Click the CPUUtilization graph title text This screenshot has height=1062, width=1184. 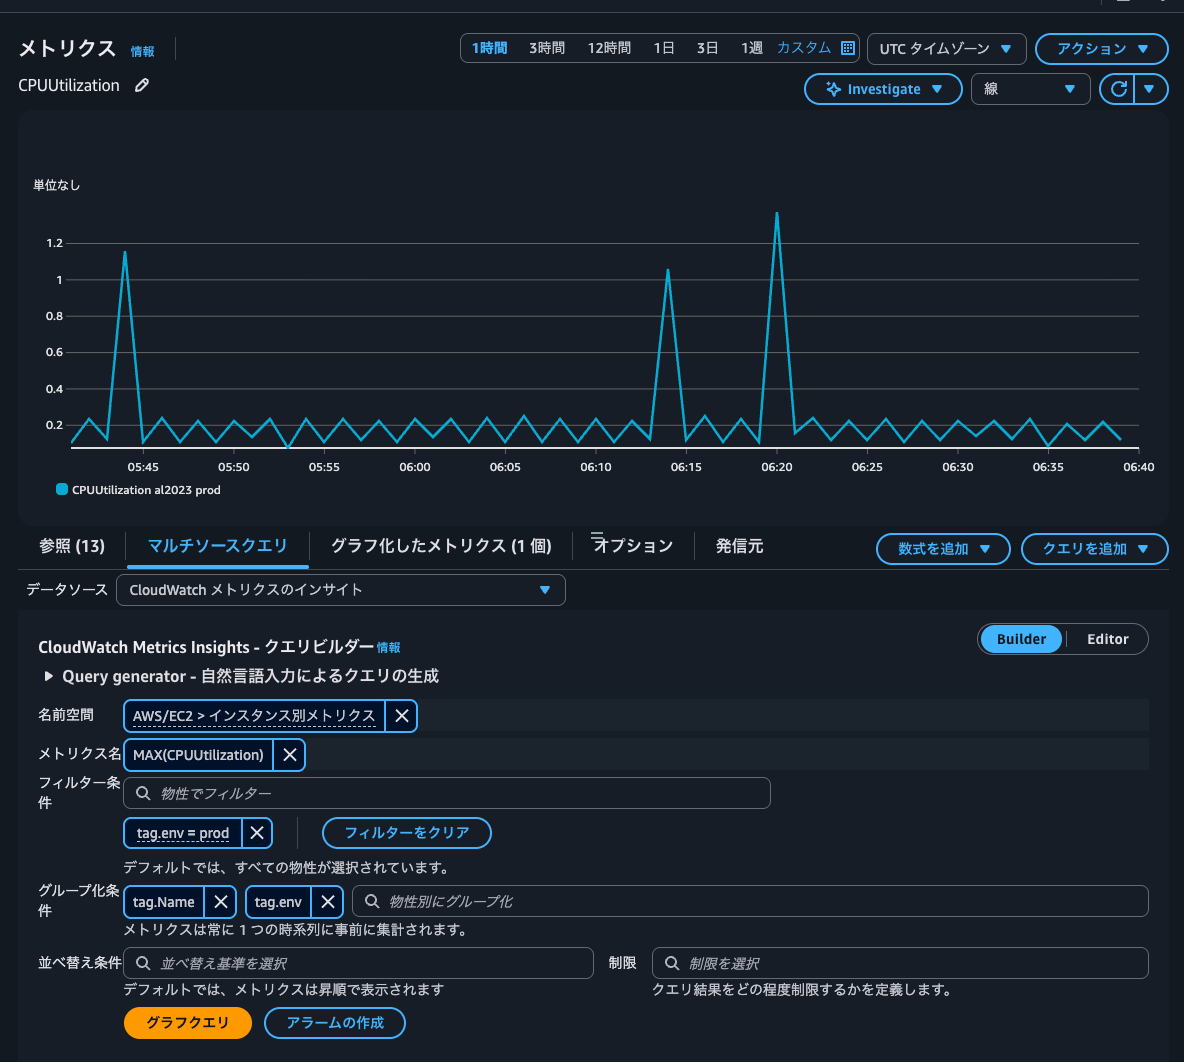pos(69,85)
